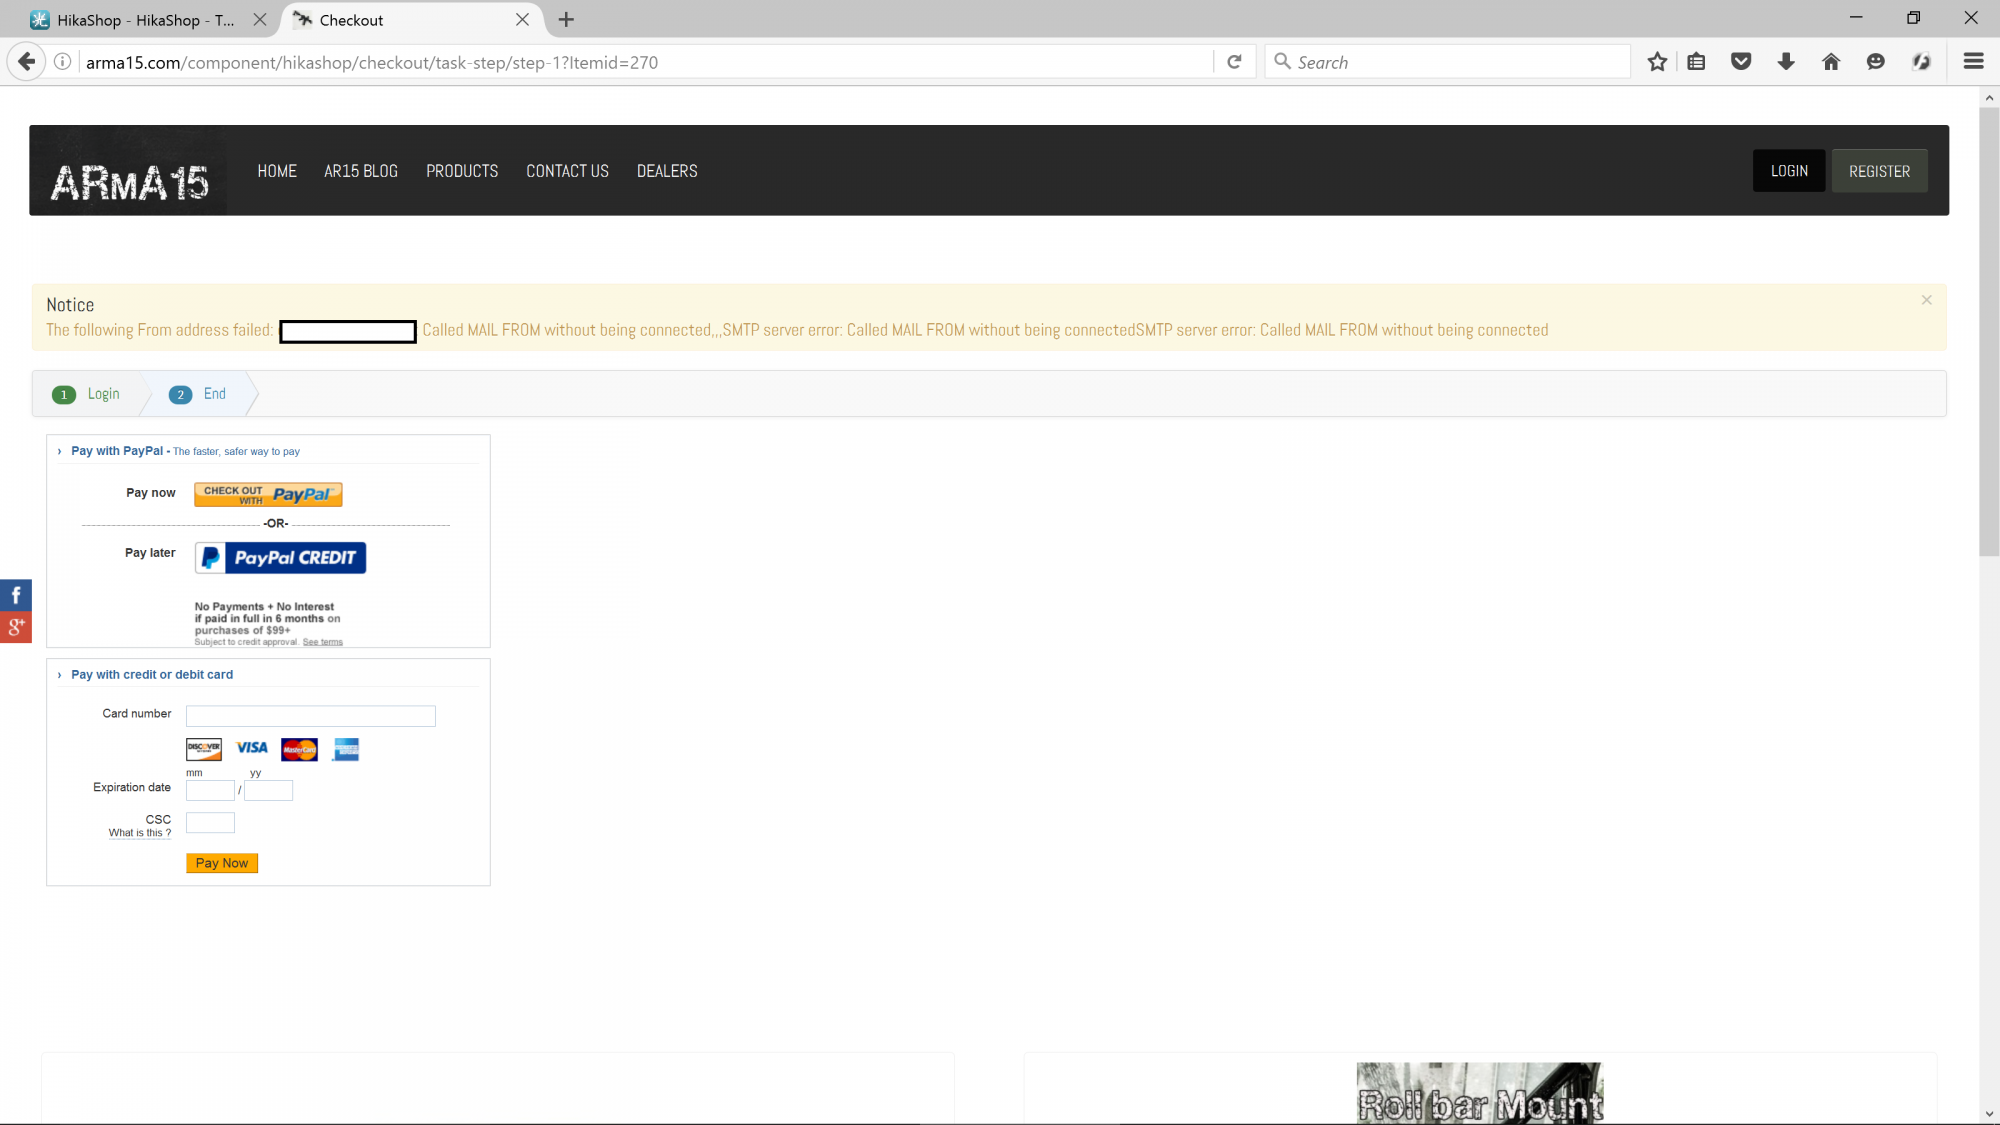The height and width of the screenshot is (1125, 2000).
Task: Bookmark this page with star icon
Action: click(1657, 62)
